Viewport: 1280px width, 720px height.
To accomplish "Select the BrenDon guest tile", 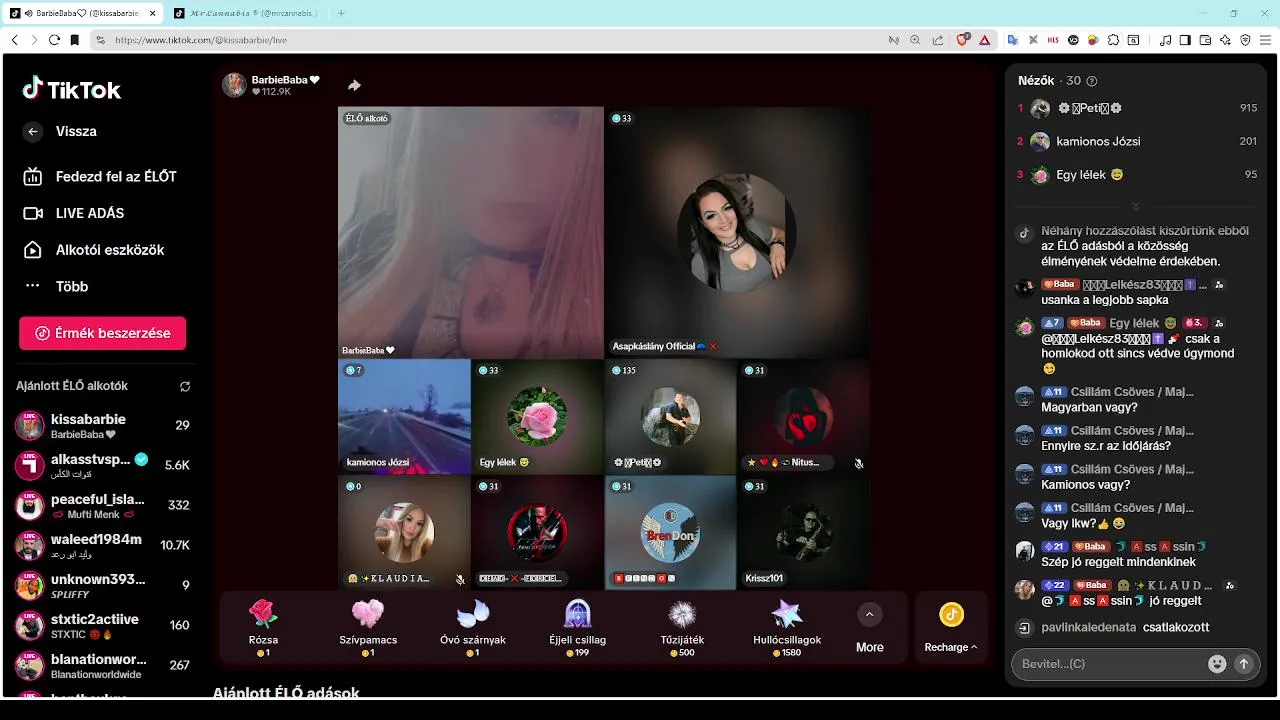I will (x=670, y=532).
